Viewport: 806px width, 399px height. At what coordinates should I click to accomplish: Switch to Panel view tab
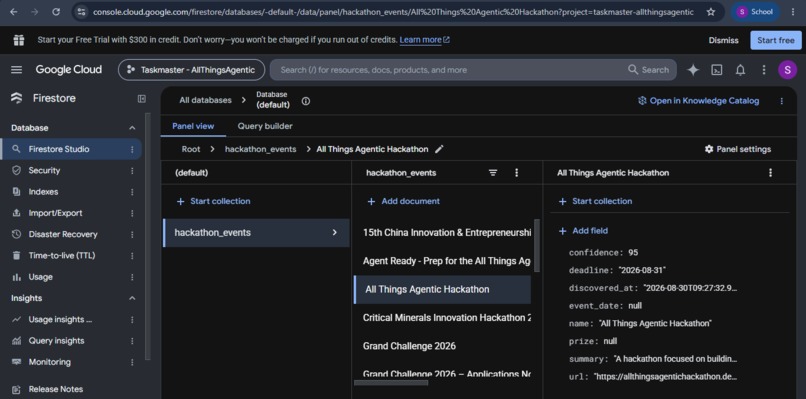pyautogui.click(x=193, y=126)
